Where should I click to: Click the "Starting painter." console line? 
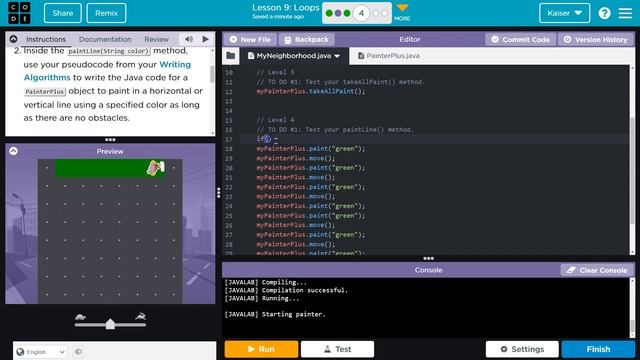pyautogui.click(x=276, y=314)
